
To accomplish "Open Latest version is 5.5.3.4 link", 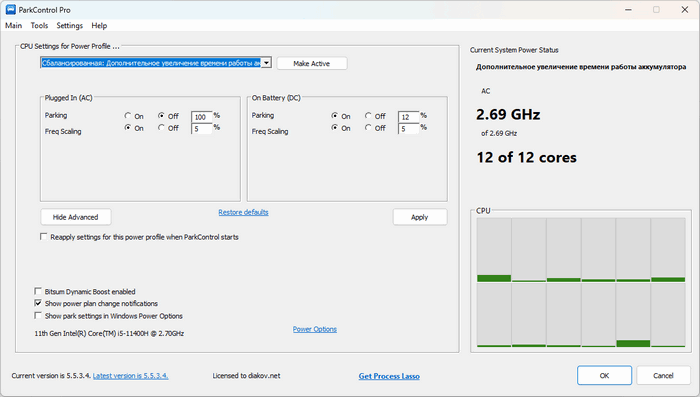I will click(130, 376).
